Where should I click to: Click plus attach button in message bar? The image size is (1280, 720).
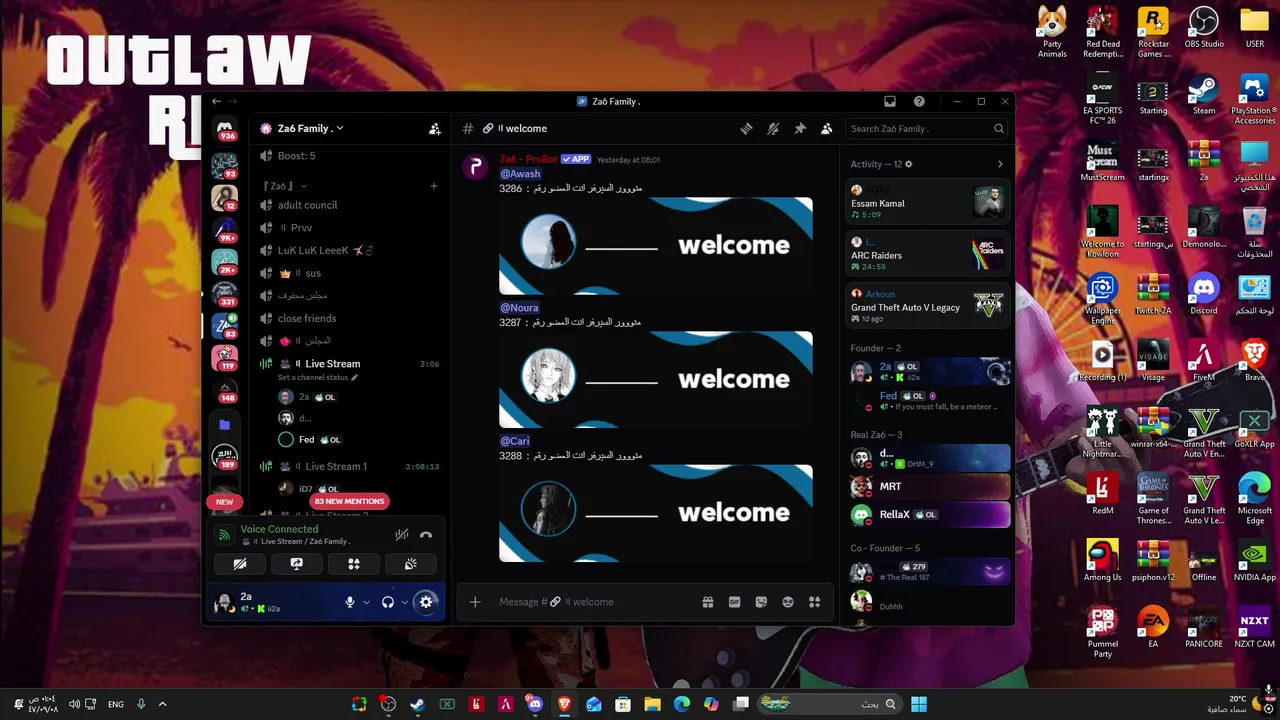475,602
